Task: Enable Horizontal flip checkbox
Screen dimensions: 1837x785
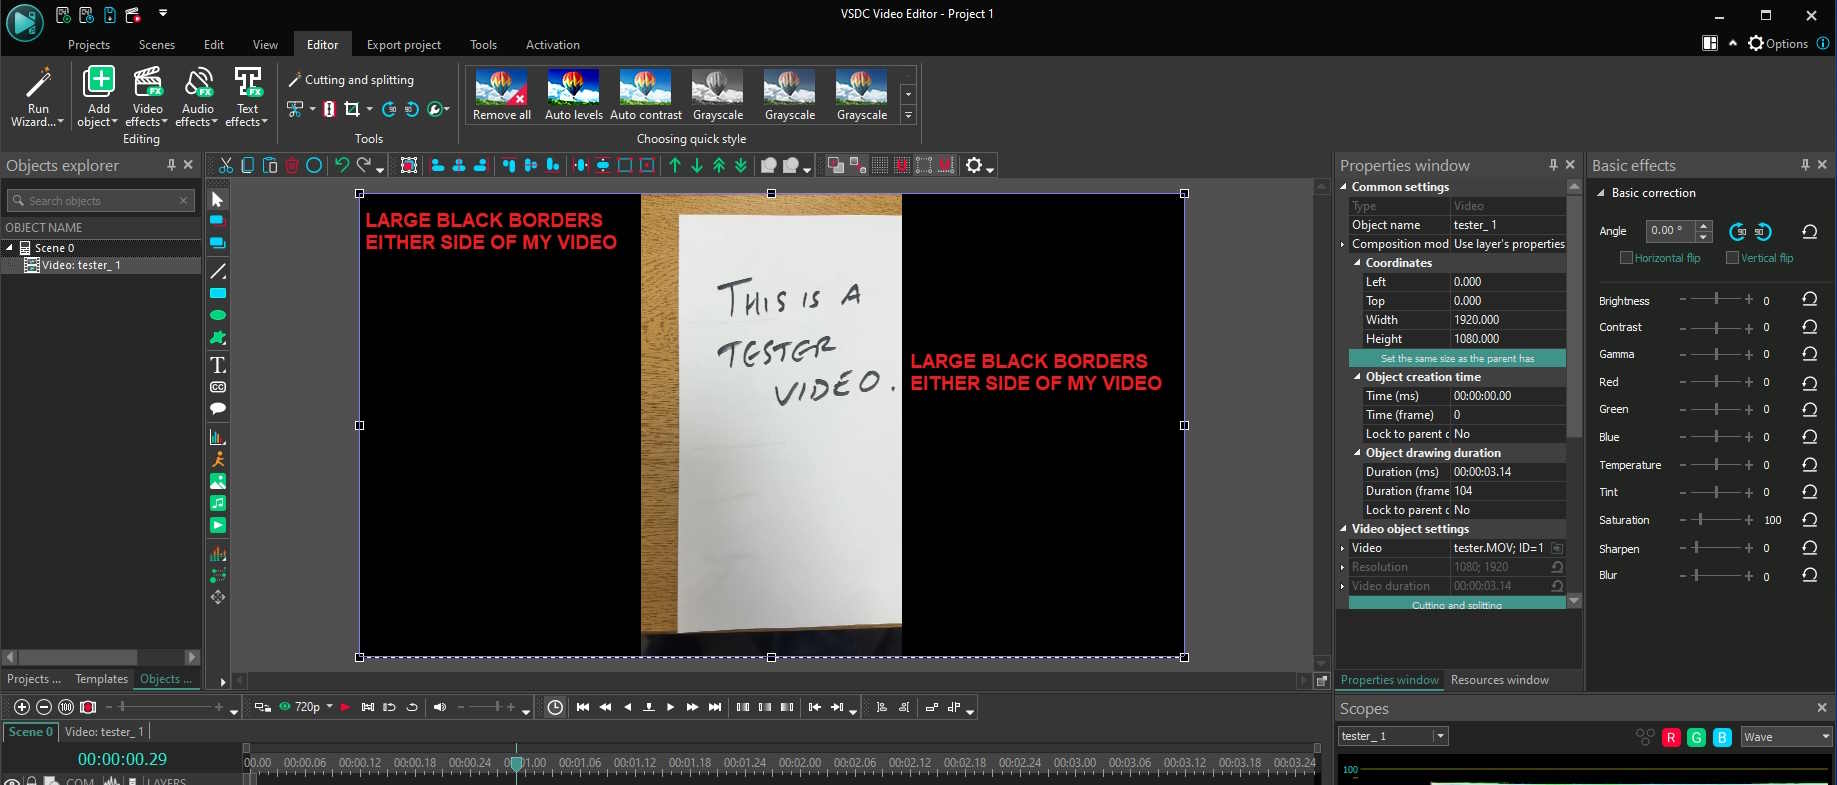Action: pyautogui.click(x=1626, y=258)
